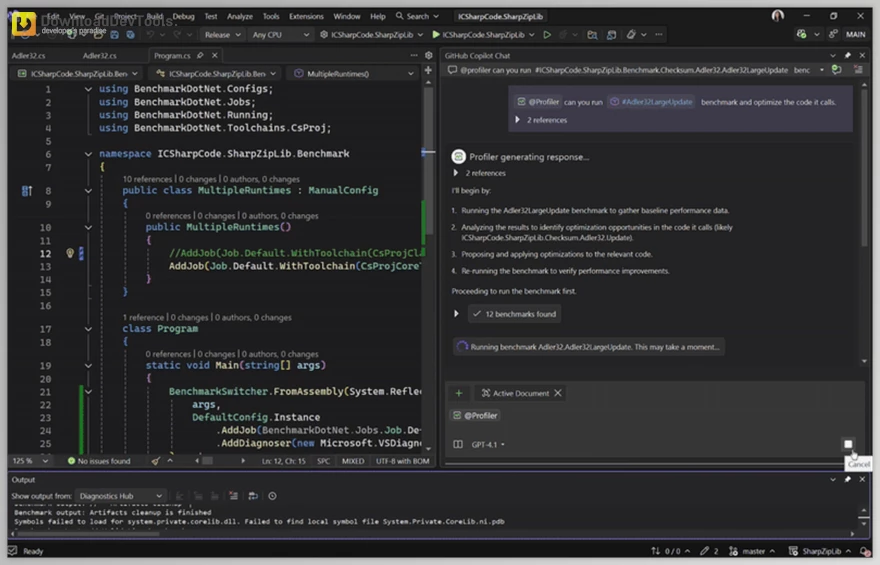Click UTF-8 with BOM encoding indicator
The height and width of the screenshot is (565, 880).
402,461
